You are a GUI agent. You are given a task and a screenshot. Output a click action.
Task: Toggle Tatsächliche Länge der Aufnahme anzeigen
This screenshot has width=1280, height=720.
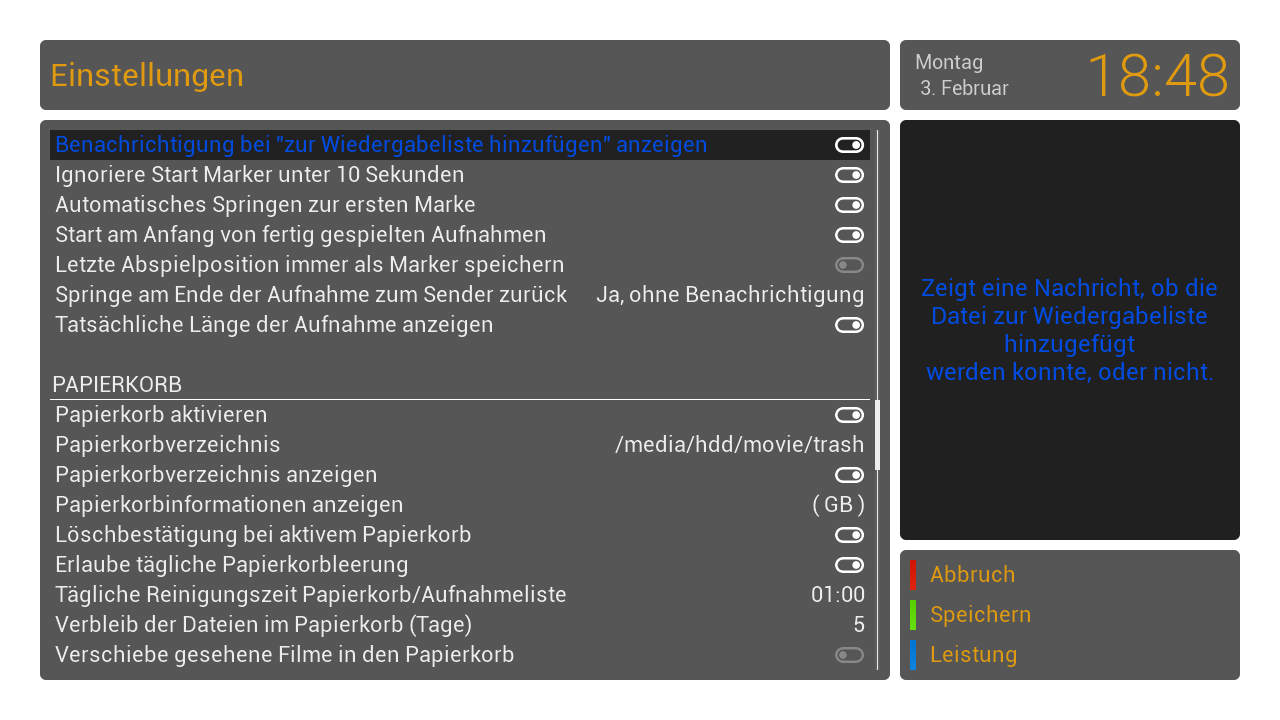pyautogui.click(x=849, y=325)
